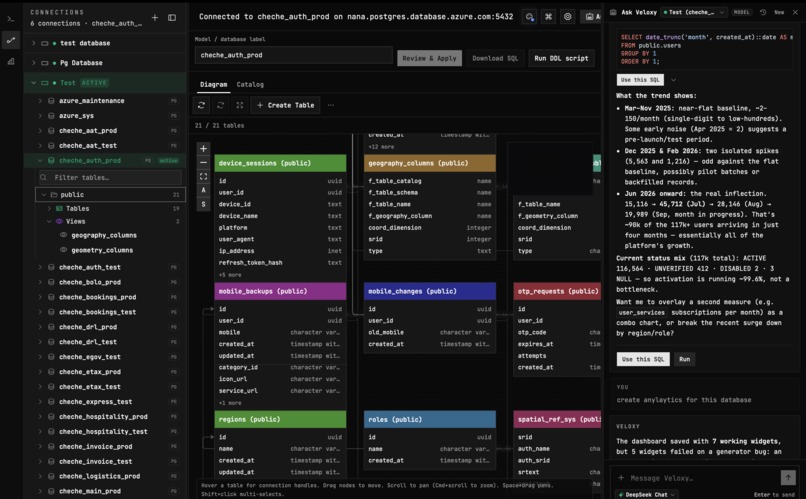Switch to the Catalog tab

[250, 84]
